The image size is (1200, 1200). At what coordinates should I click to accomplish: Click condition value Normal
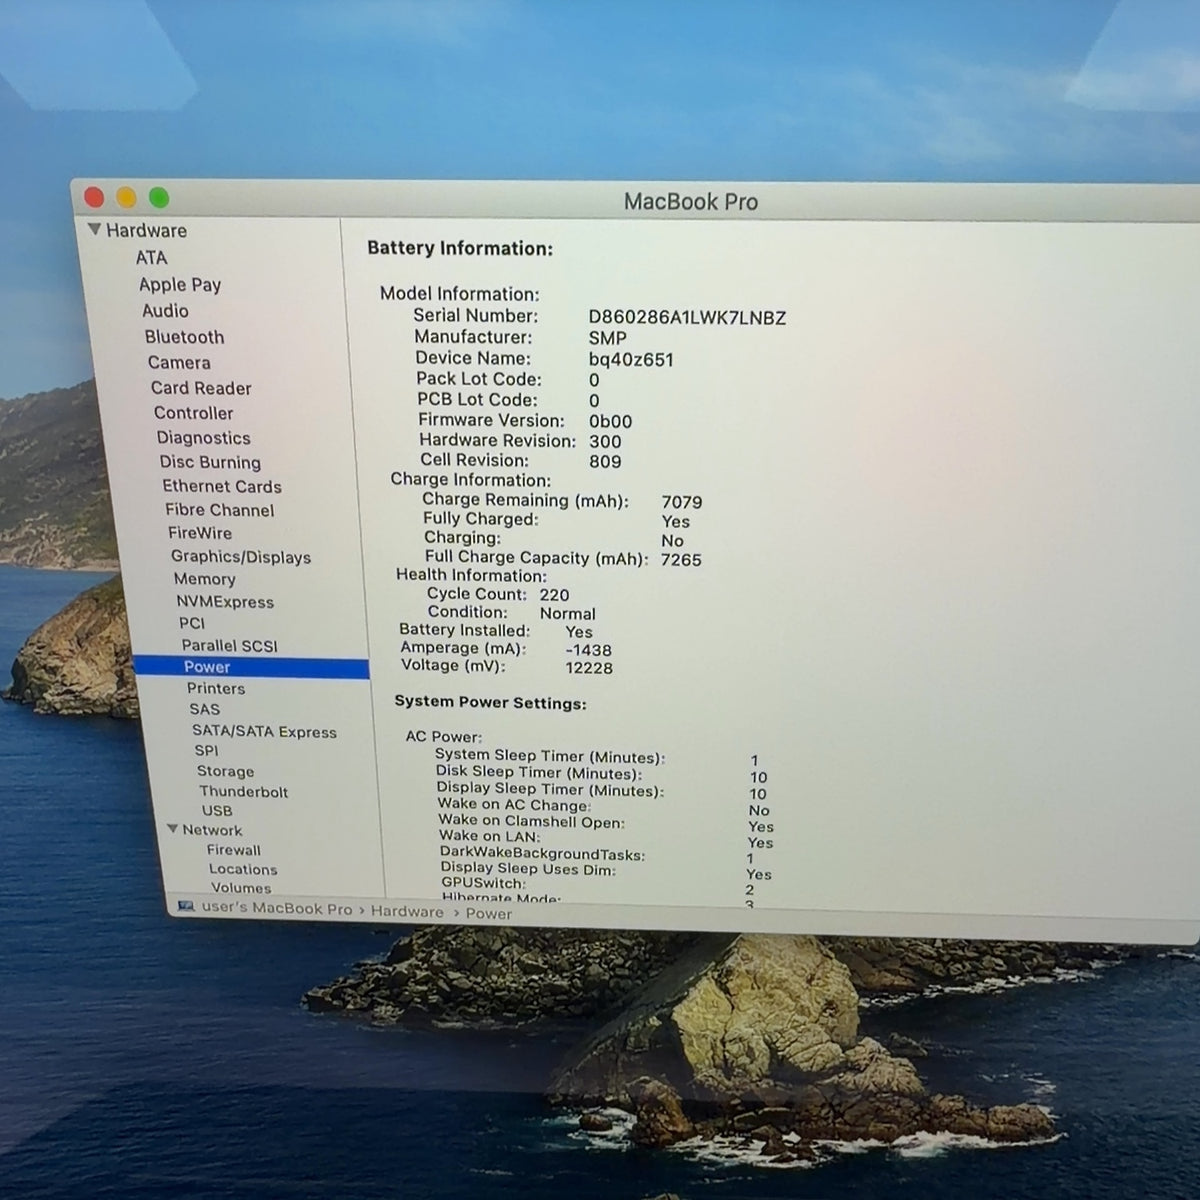click(x=567, y=613)
